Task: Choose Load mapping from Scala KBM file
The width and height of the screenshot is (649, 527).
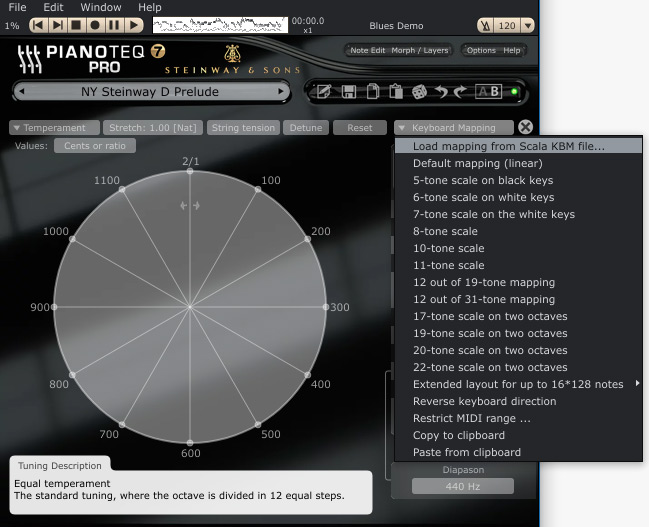Action: point(519,146)
